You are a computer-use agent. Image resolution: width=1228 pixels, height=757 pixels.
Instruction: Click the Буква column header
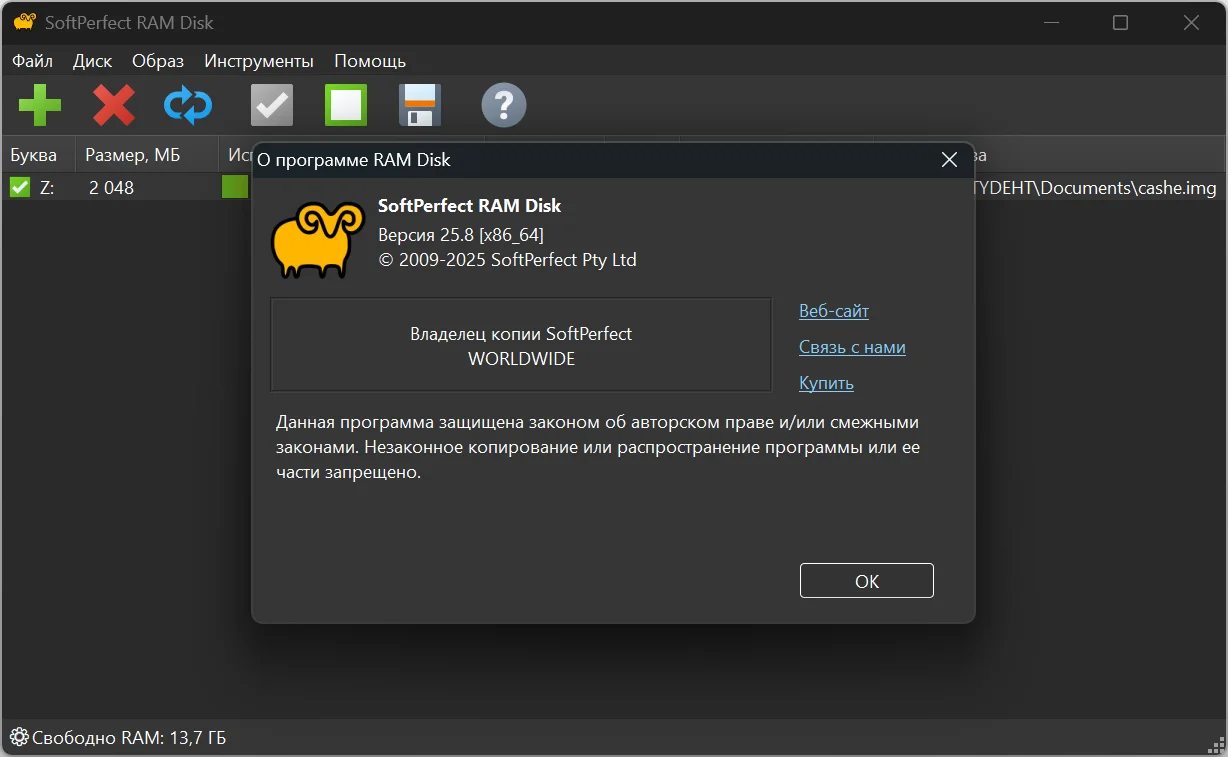pos(38,155)
